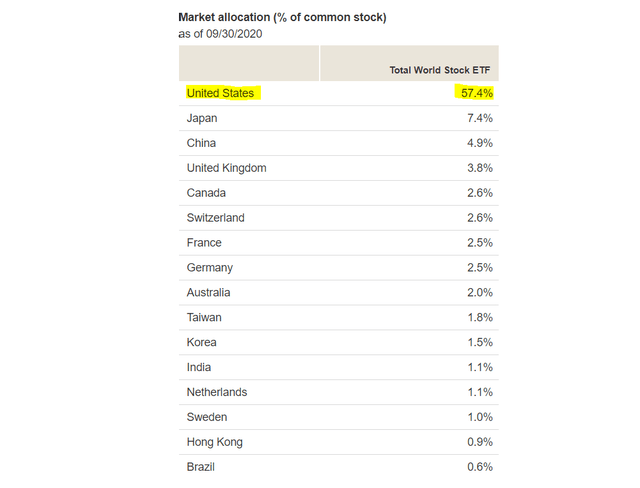Screen dimensions: 640x488
Task: Select the United Kingdom row
Action: click(338, 168)
